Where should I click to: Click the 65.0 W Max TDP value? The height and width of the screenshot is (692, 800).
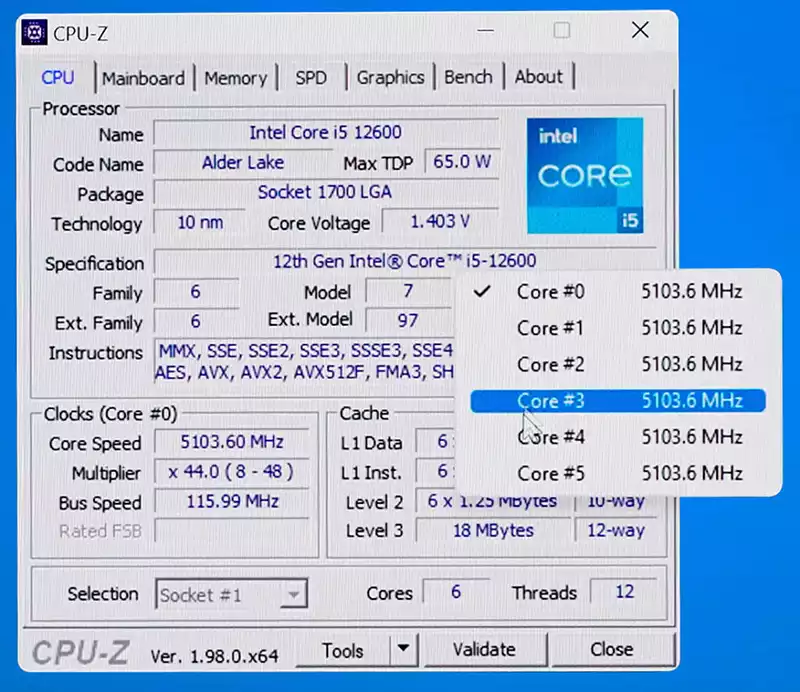(462, 162)
